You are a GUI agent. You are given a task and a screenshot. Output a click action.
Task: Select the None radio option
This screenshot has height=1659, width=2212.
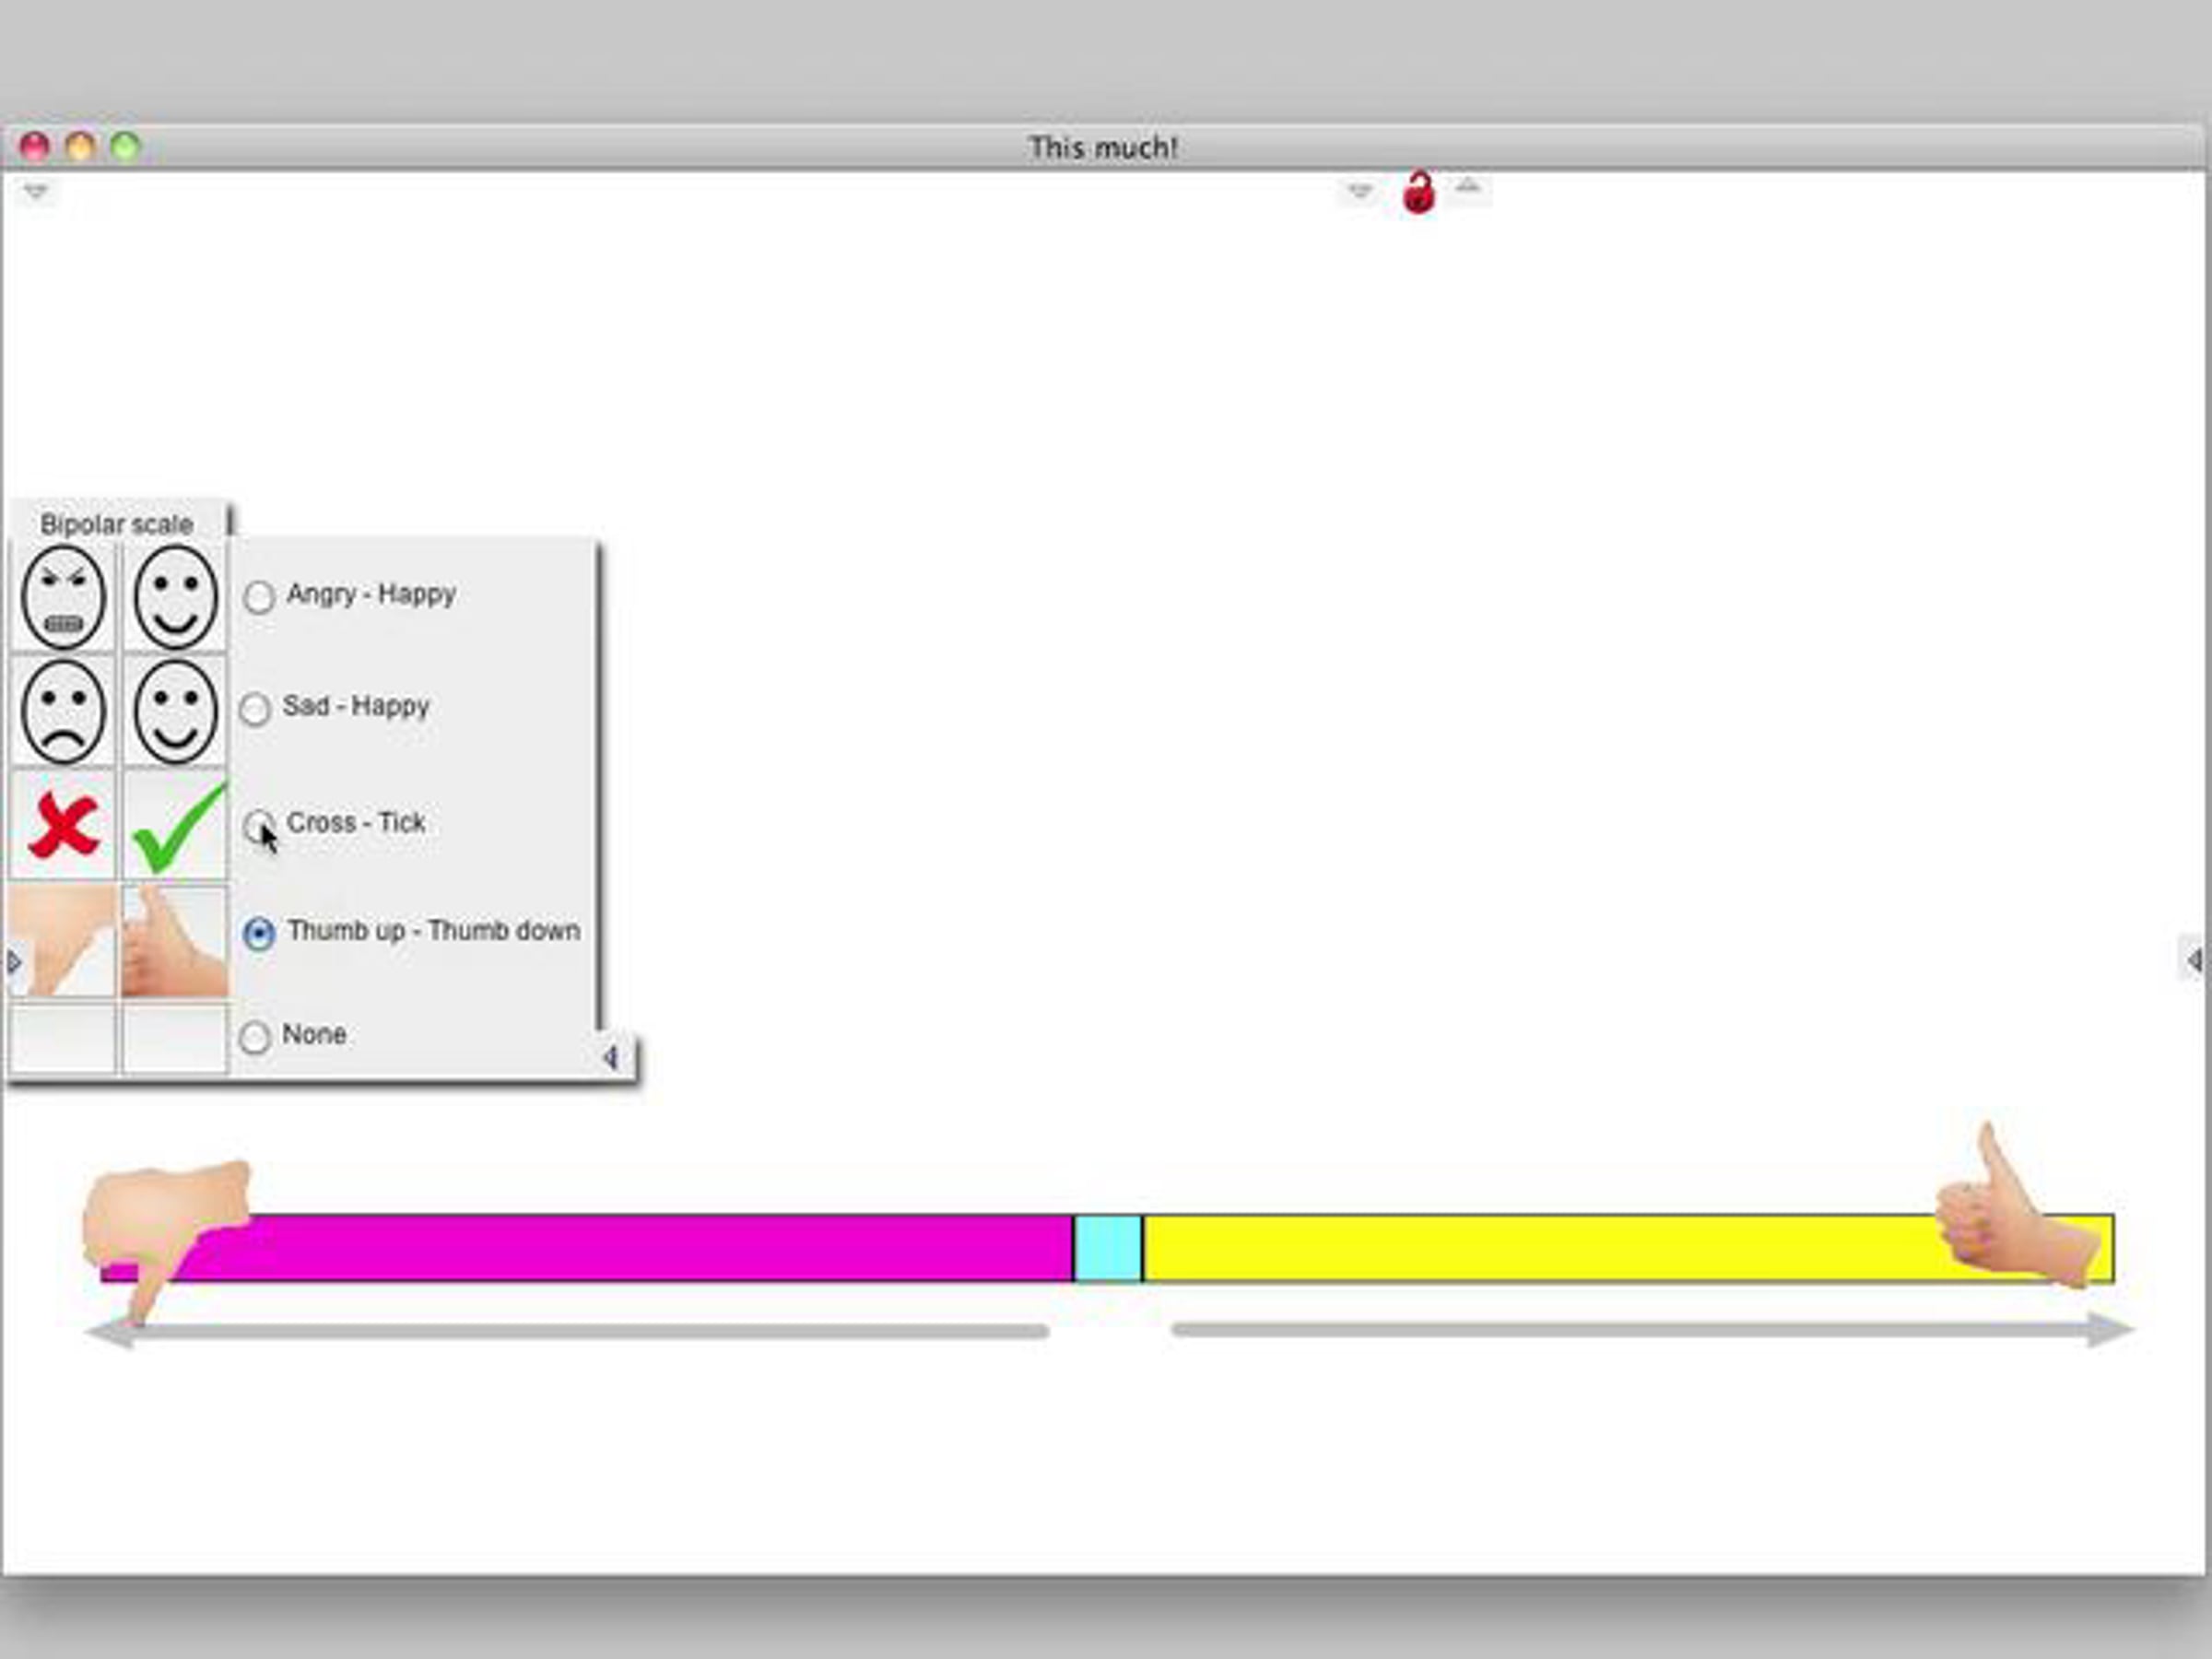click(256, 1037)
